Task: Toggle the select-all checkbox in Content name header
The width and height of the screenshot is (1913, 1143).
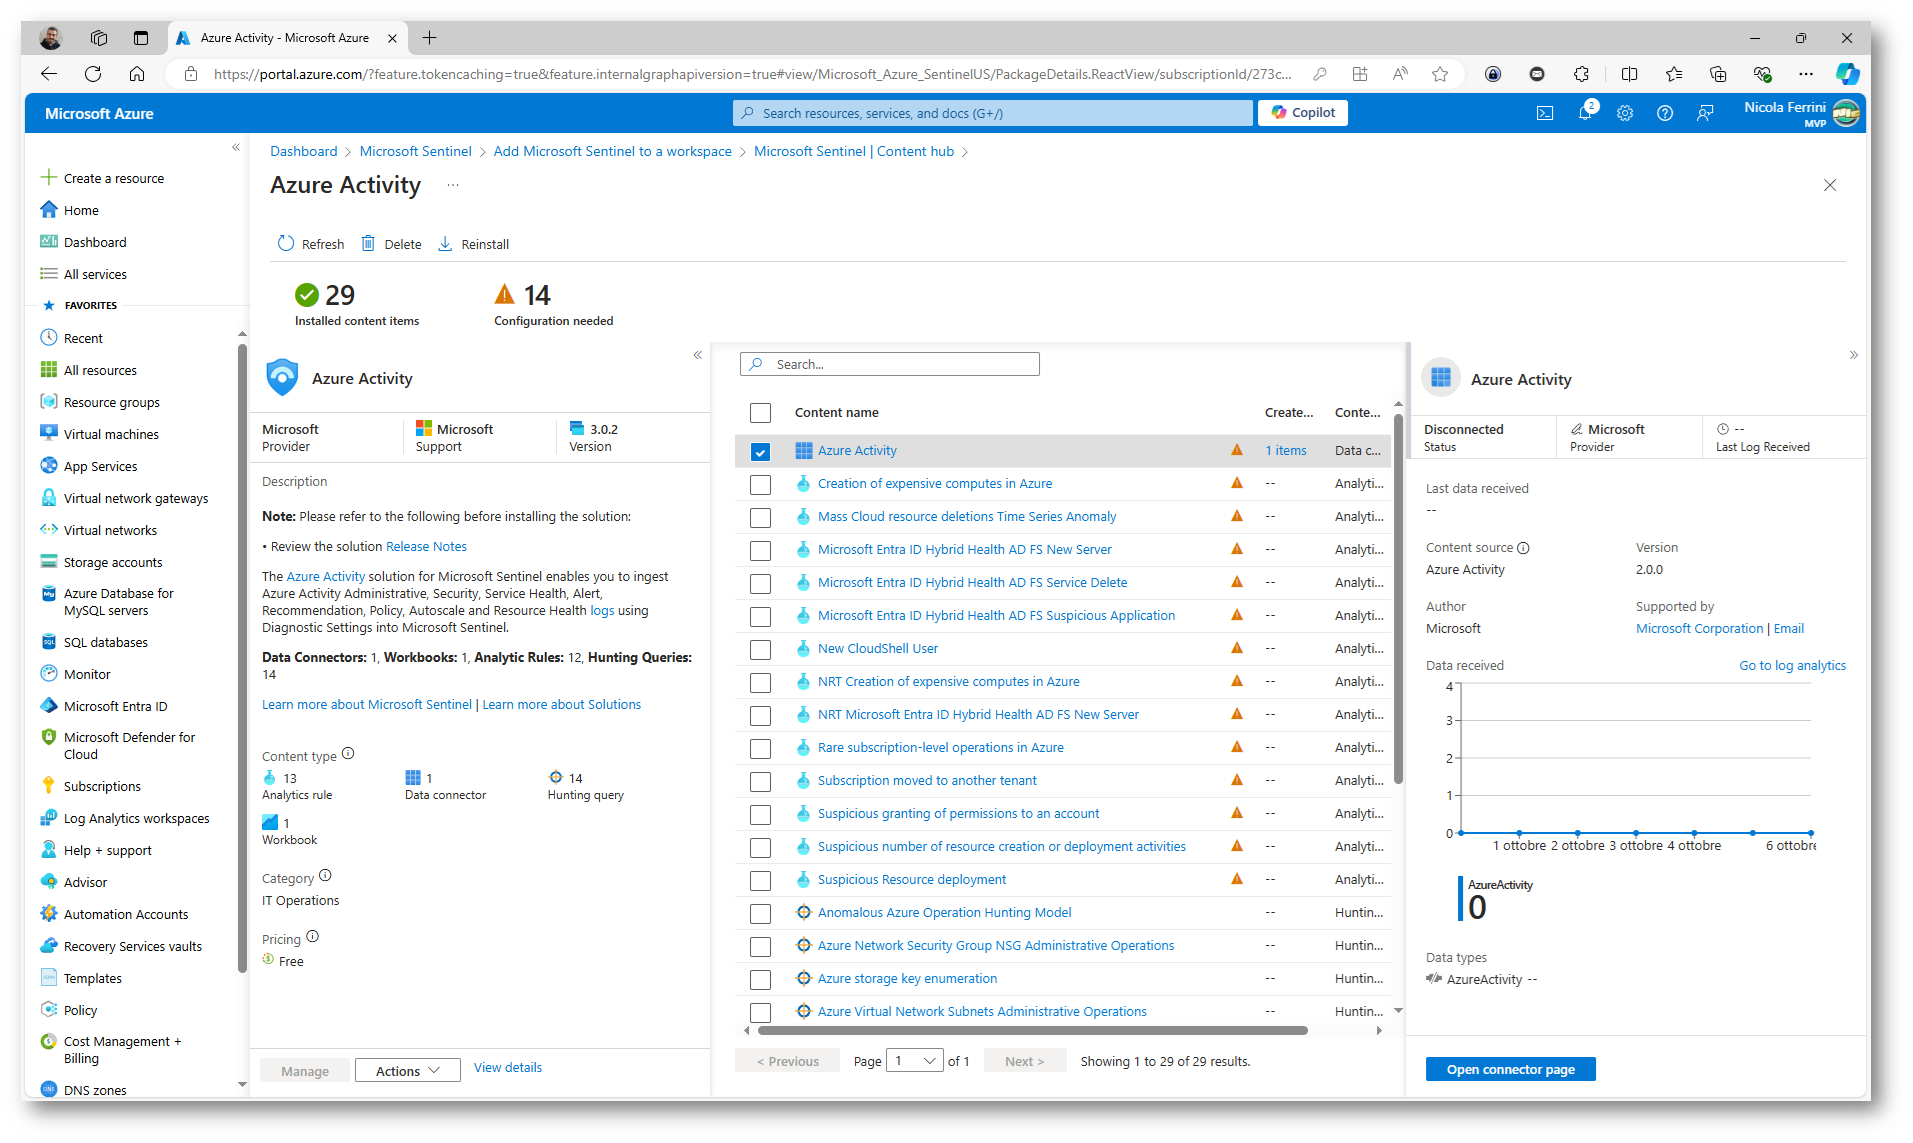Action: coord(760,413)
